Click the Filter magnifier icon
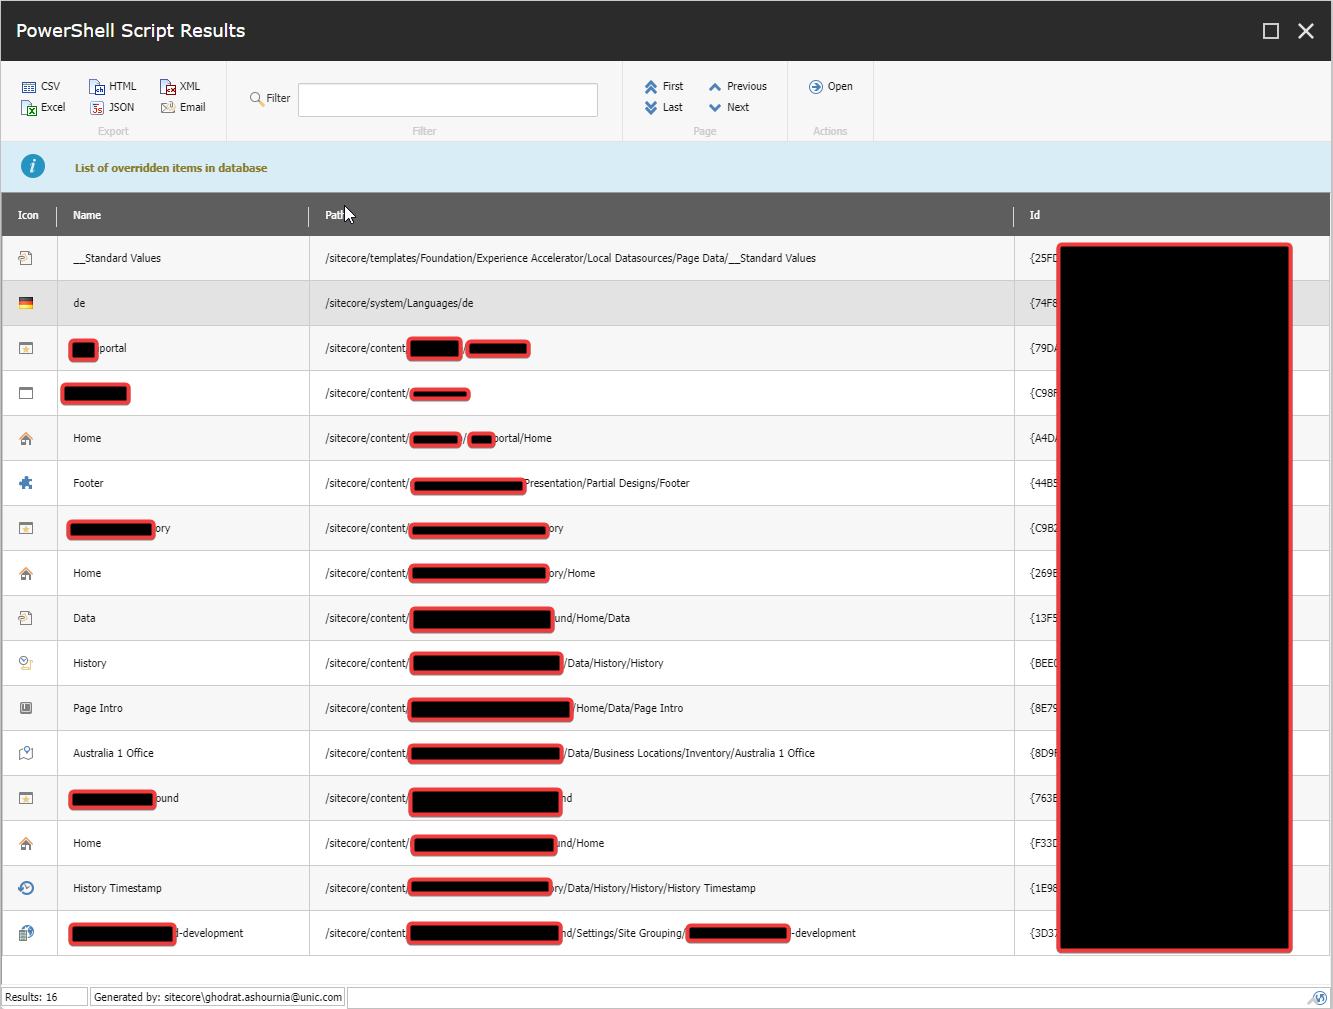Viewport: 1333px width, 1009px height. pos(257,99)
